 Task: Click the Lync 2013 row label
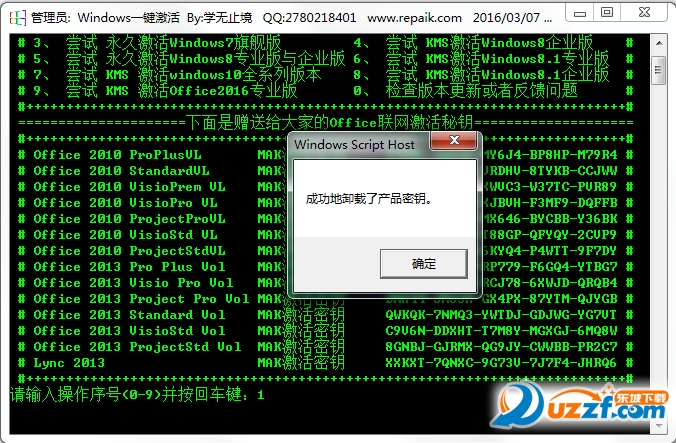[x=69, y=362]
